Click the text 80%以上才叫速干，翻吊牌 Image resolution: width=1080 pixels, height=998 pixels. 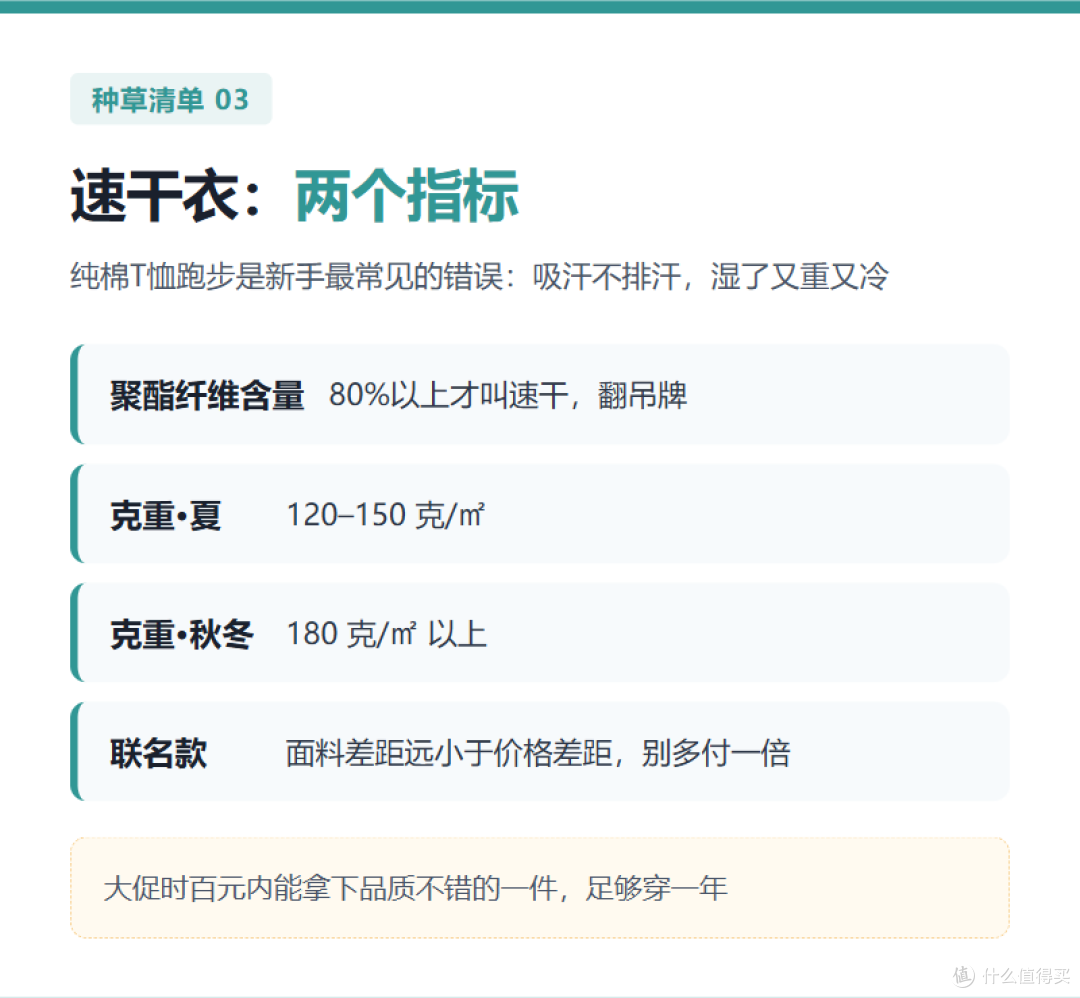508,395
